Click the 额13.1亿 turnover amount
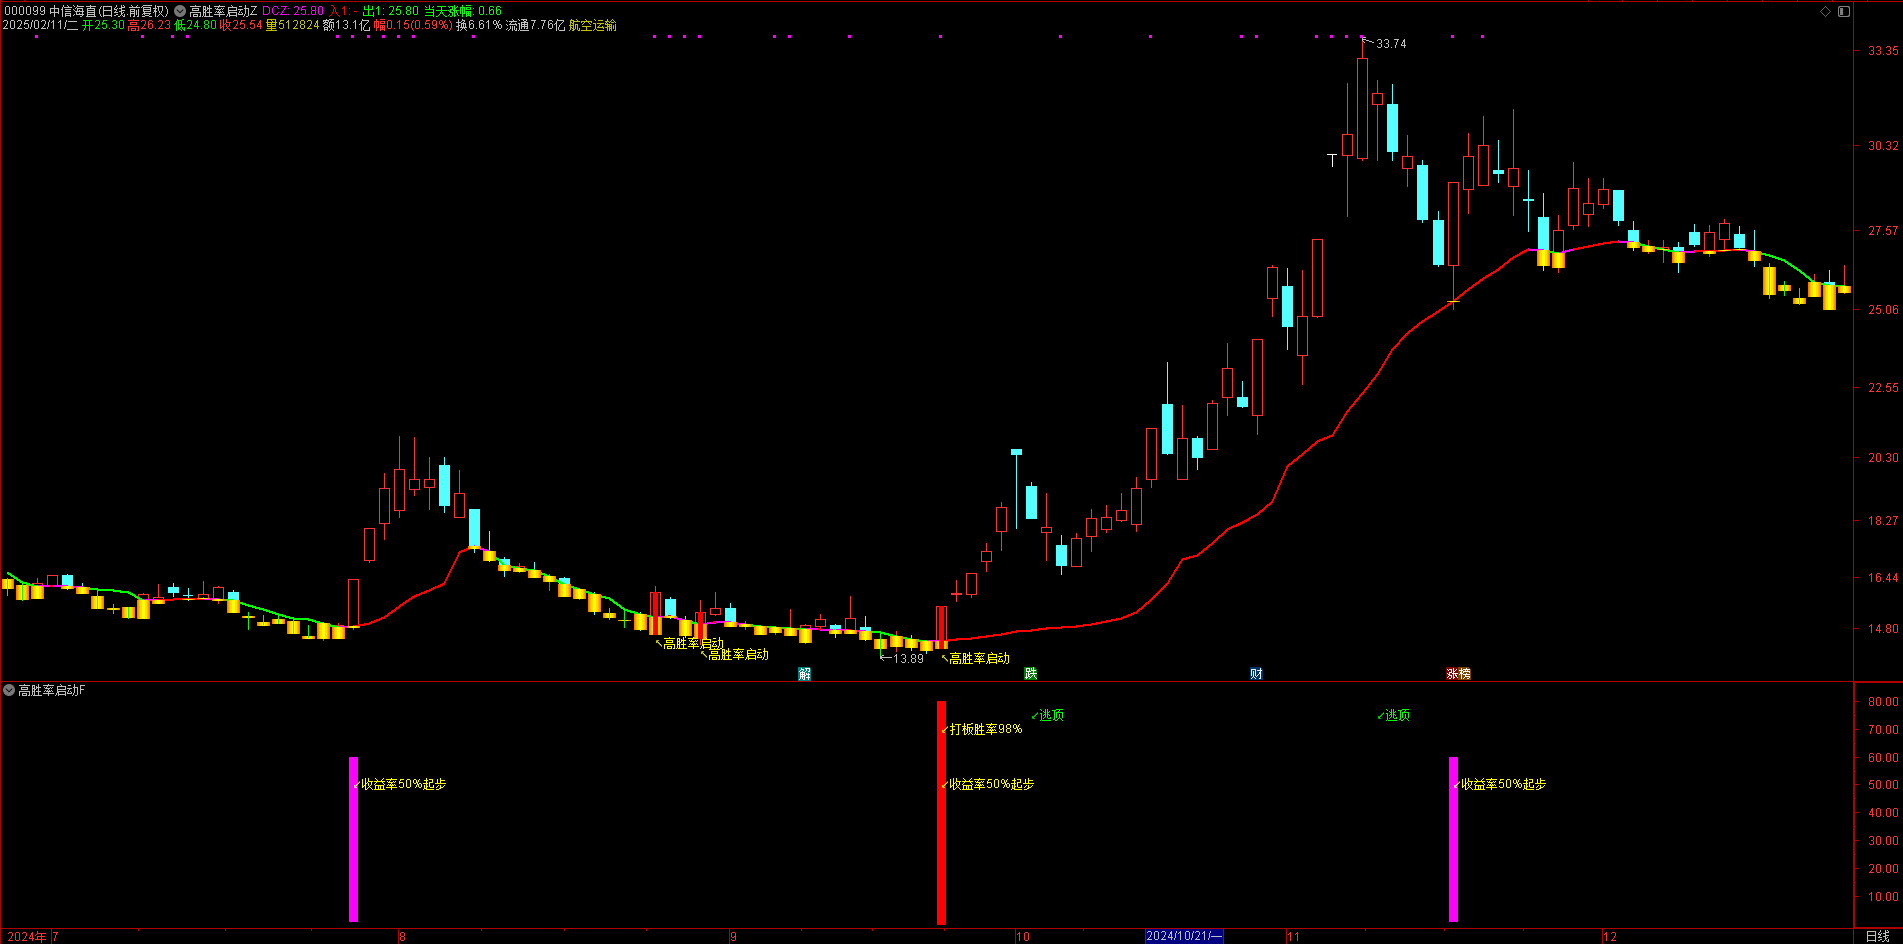This screenshot has width=1903, height=944. pos(346,25)
